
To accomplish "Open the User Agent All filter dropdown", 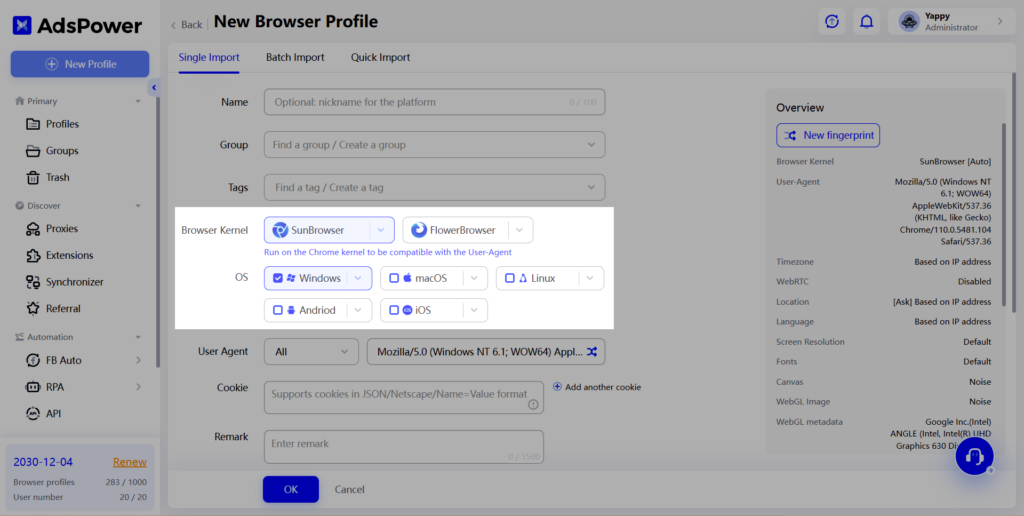I will (312, 351).
